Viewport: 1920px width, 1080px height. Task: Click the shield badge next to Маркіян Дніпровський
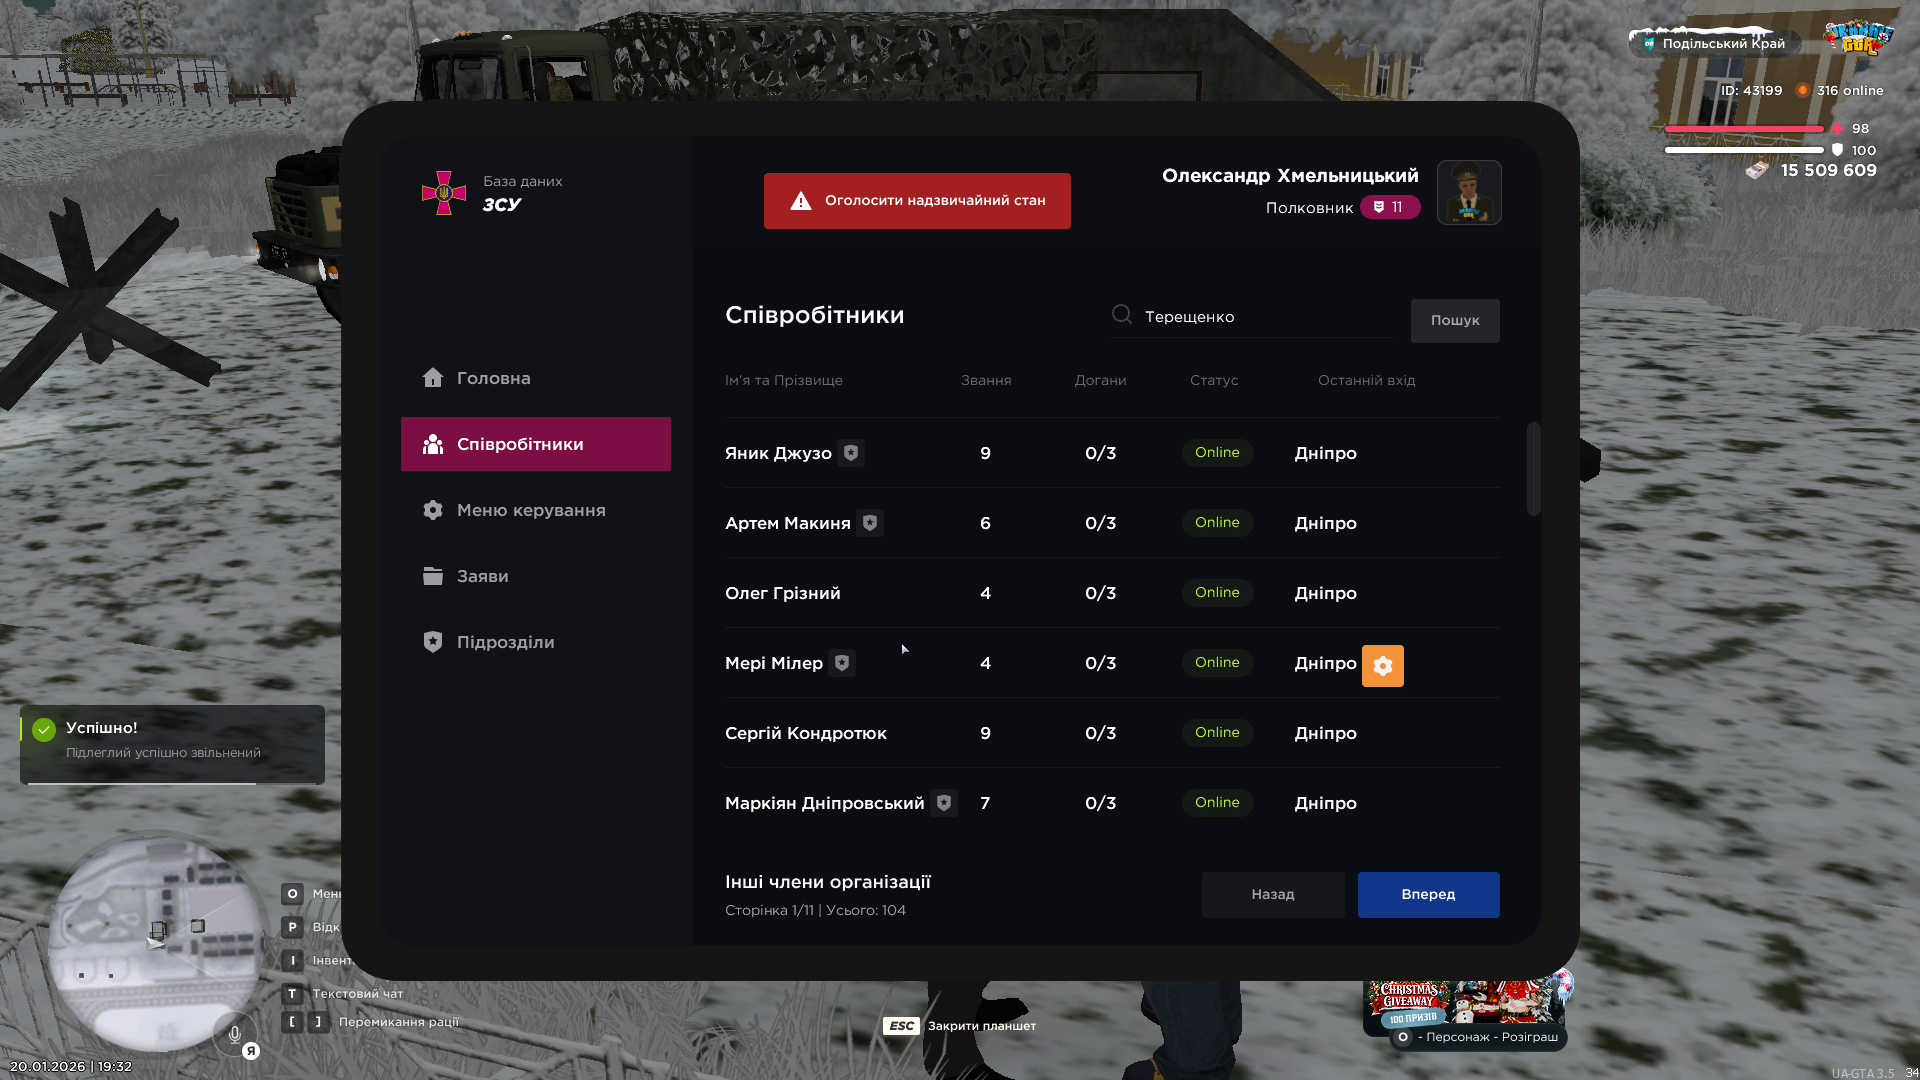click(x=944, y=803)
